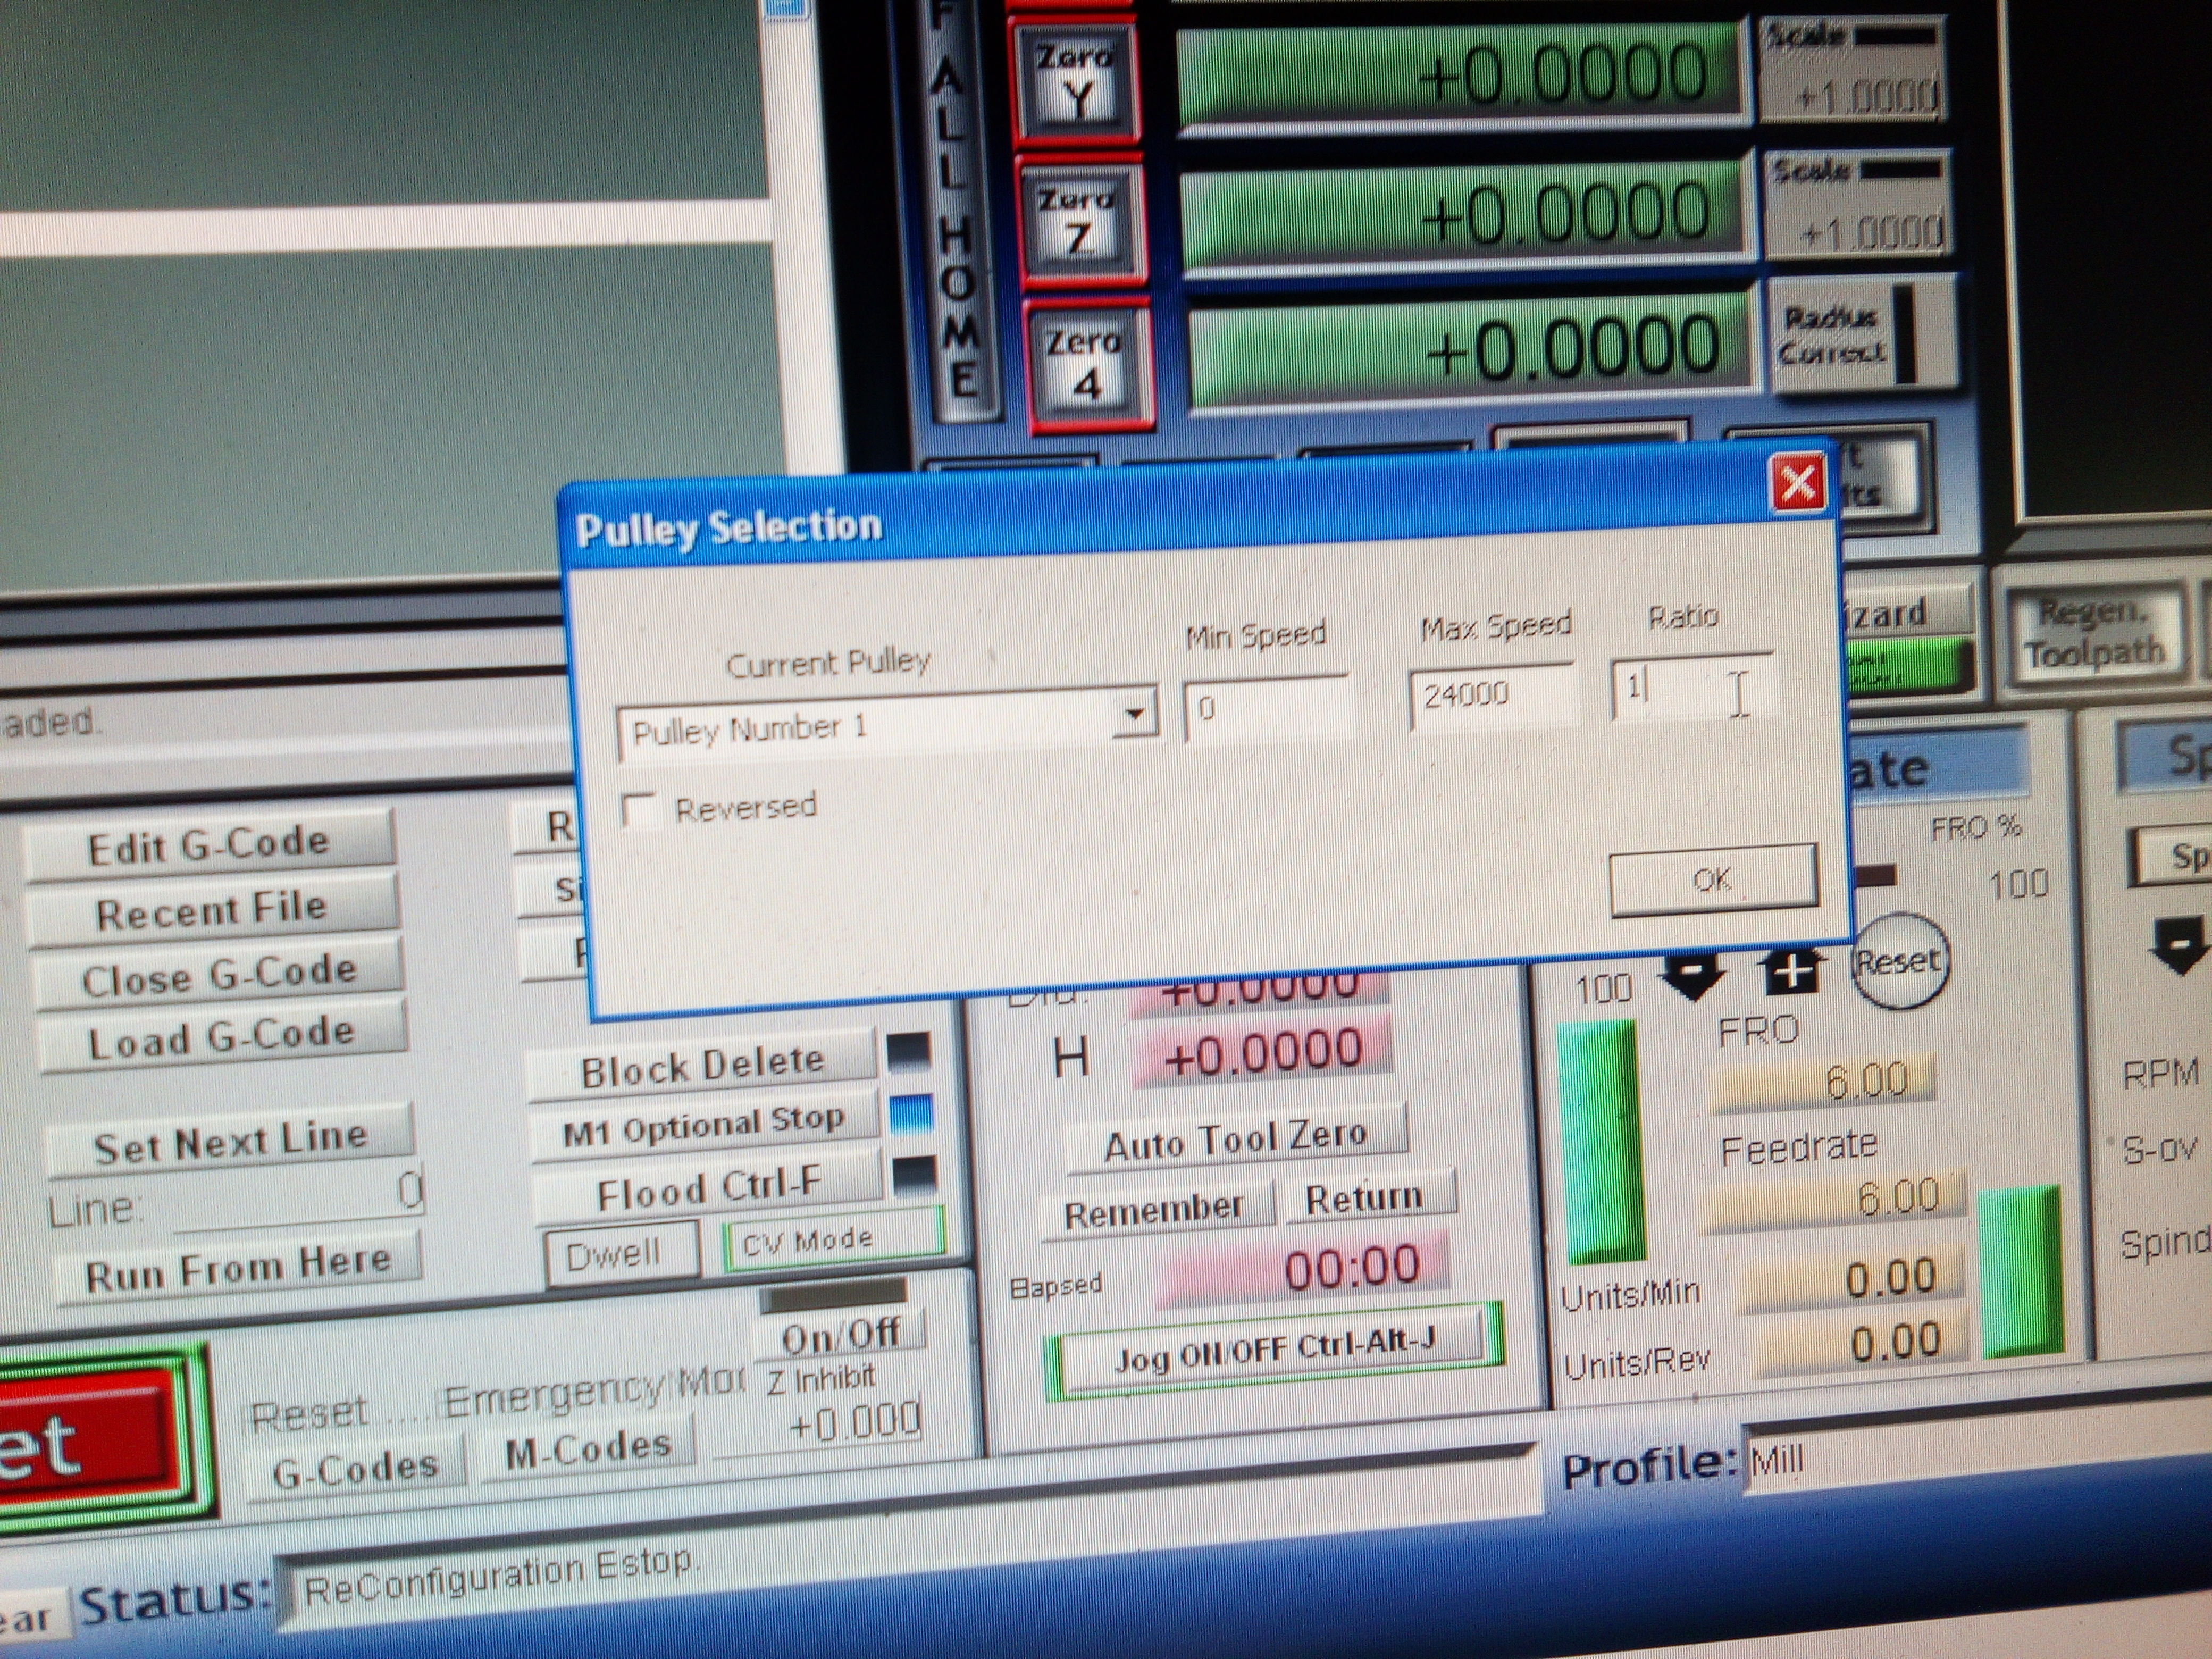
Task: Click Load G-Code button
Action: pos(222,1038)
